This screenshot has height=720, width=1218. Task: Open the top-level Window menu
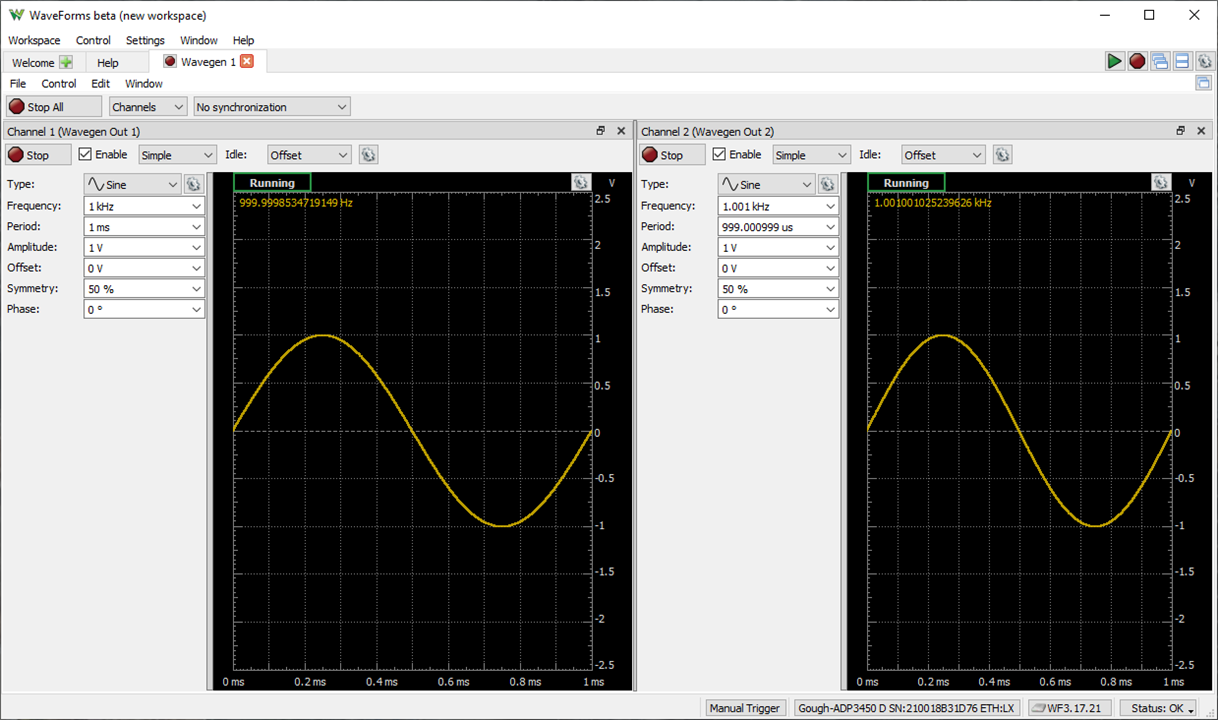[x=198, y=40]
